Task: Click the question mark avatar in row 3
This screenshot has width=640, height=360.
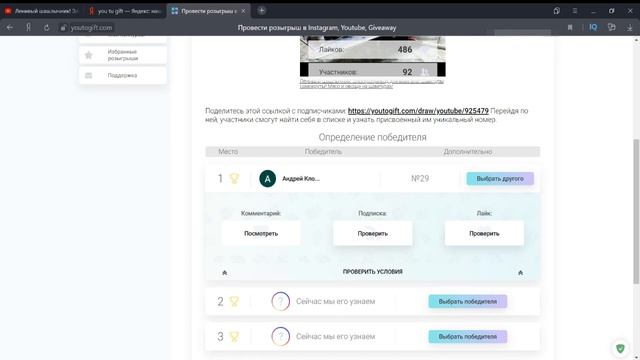Action: (x=280, y=336)
